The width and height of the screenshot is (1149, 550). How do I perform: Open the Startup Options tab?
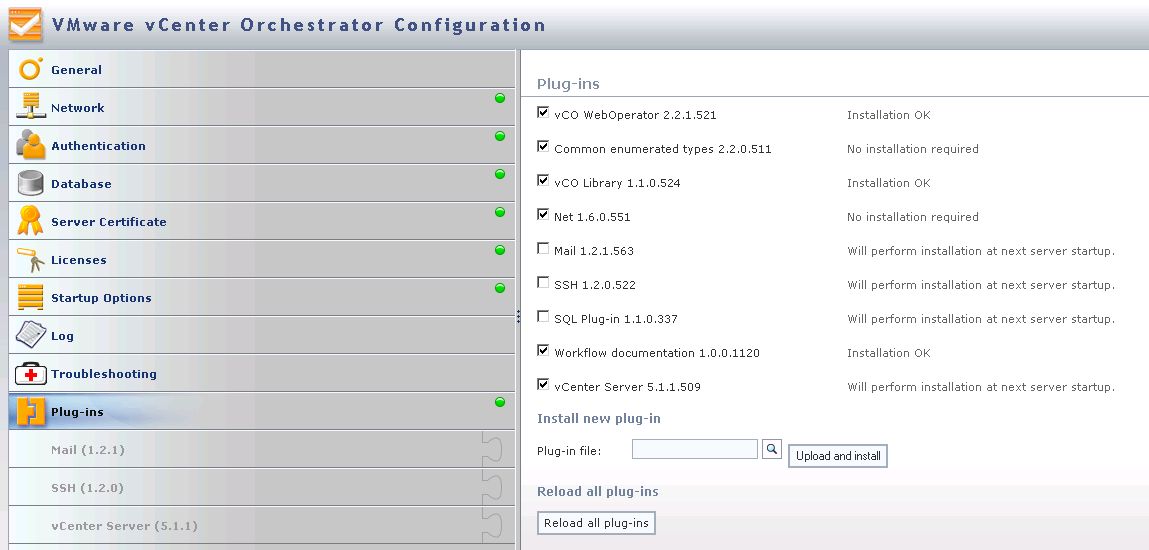pos(101,298)
